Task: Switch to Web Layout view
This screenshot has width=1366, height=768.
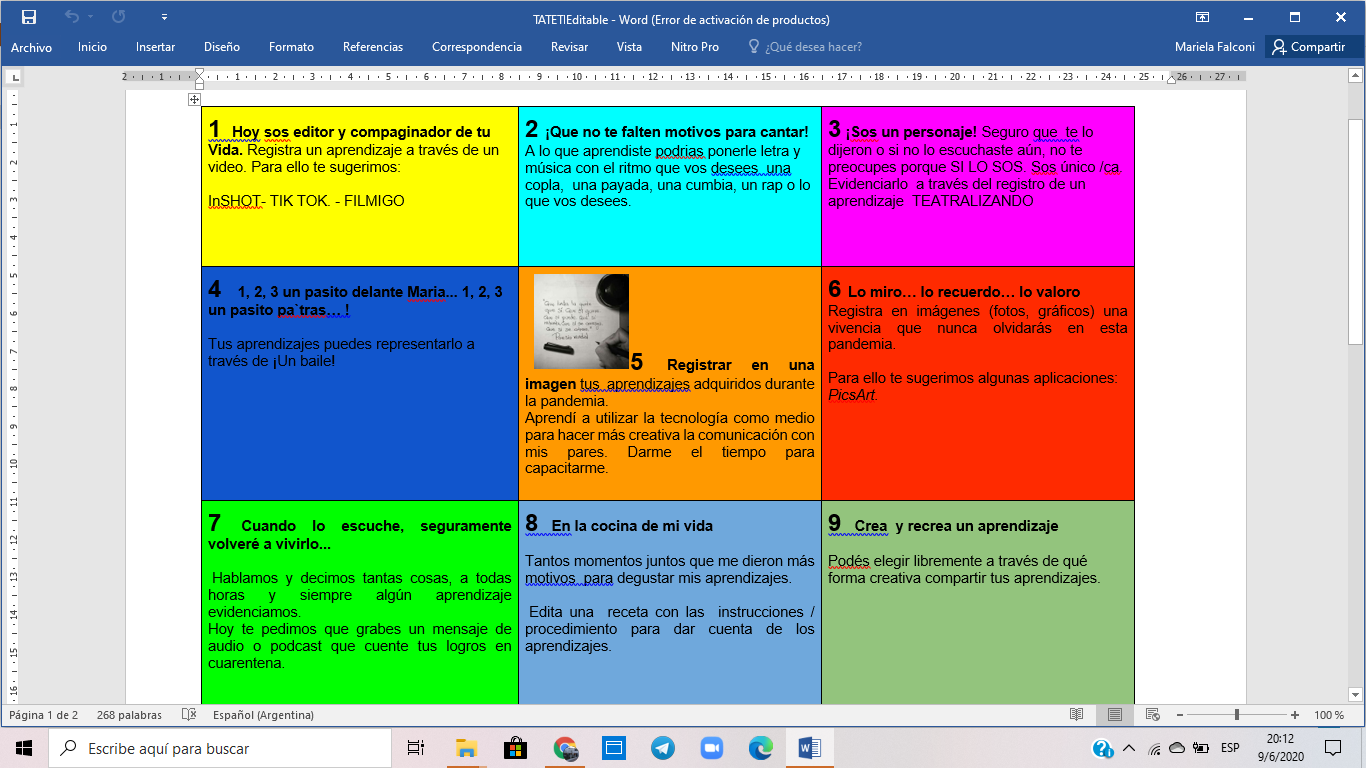Action: click(x=1152, y=715)
